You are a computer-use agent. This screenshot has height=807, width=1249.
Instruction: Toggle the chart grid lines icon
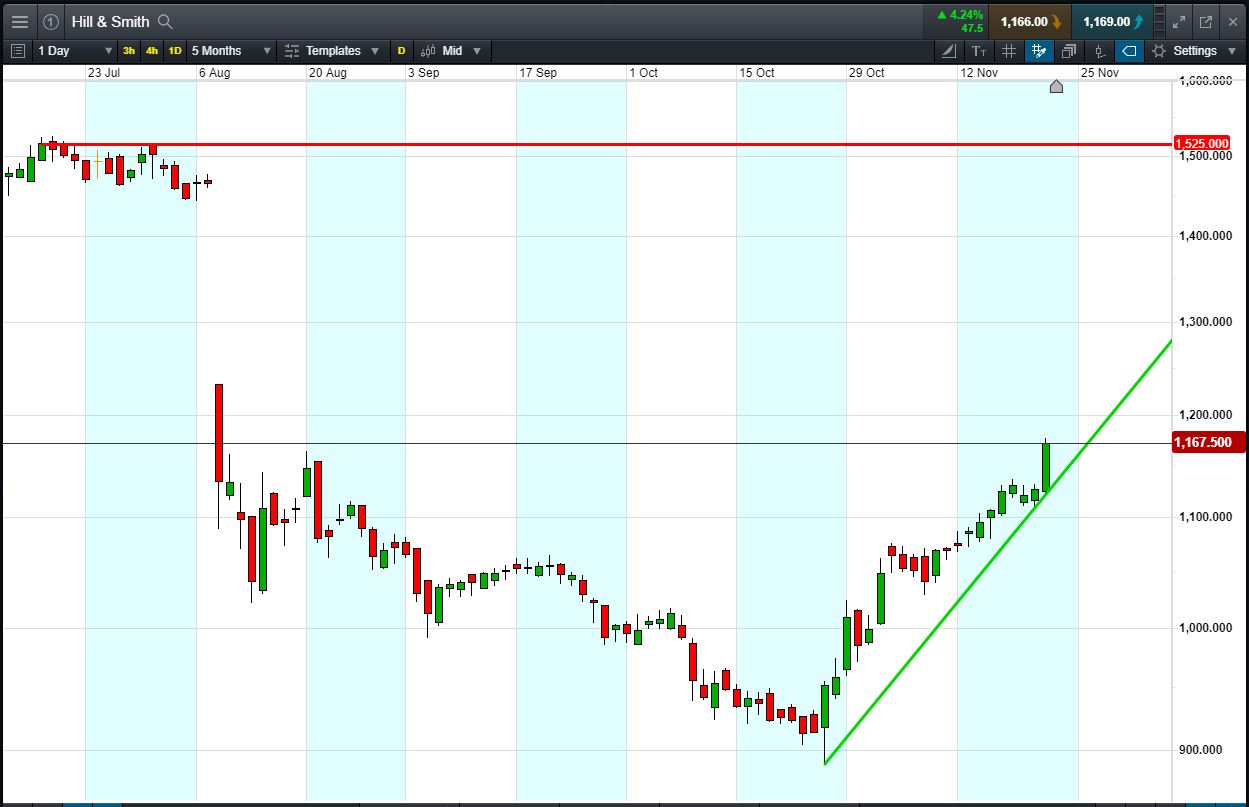[x=1009, y=50]
